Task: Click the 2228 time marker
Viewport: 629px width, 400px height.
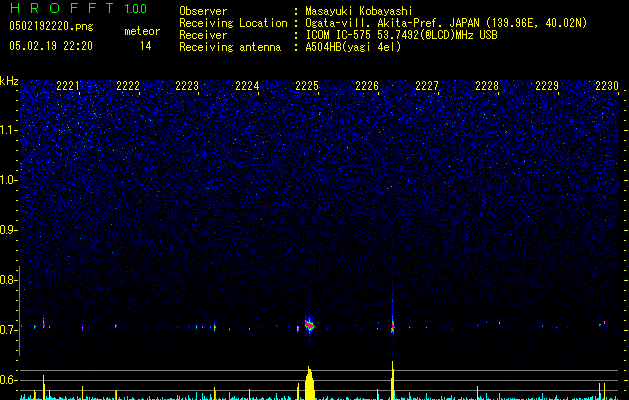Action: 487,86
